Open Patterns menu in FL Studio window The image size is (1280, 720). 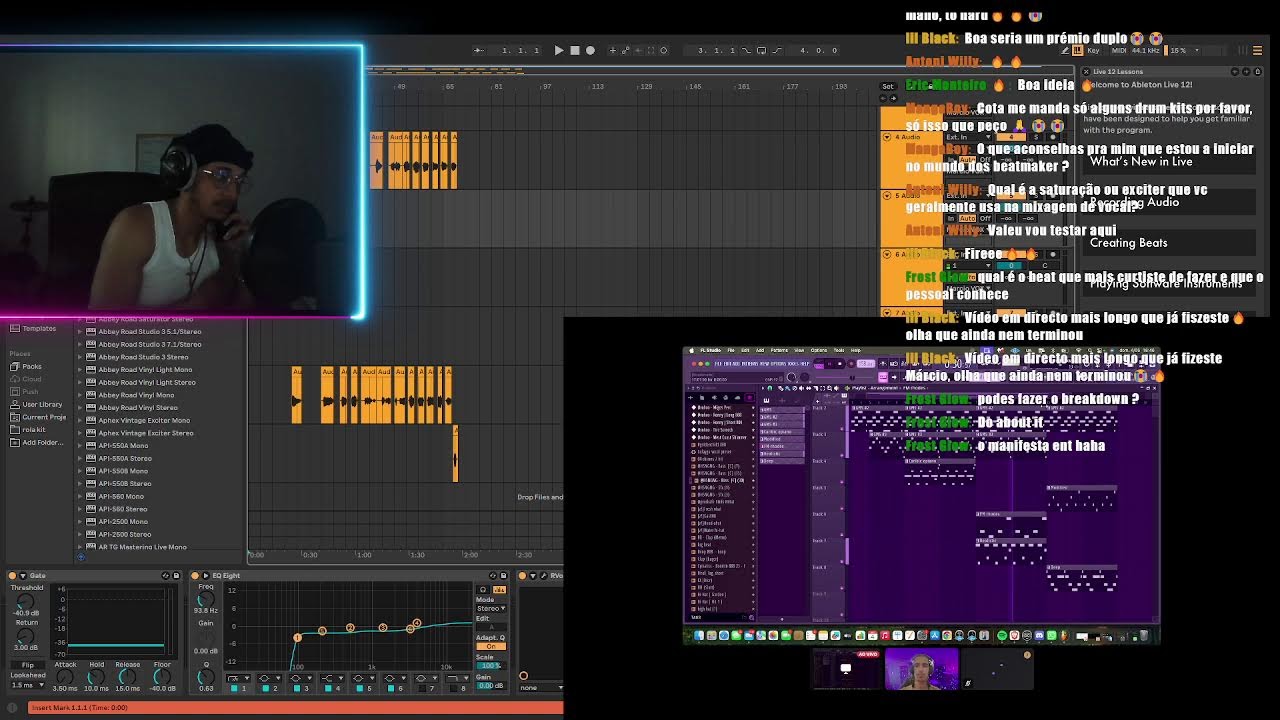(x=779, y=350)
